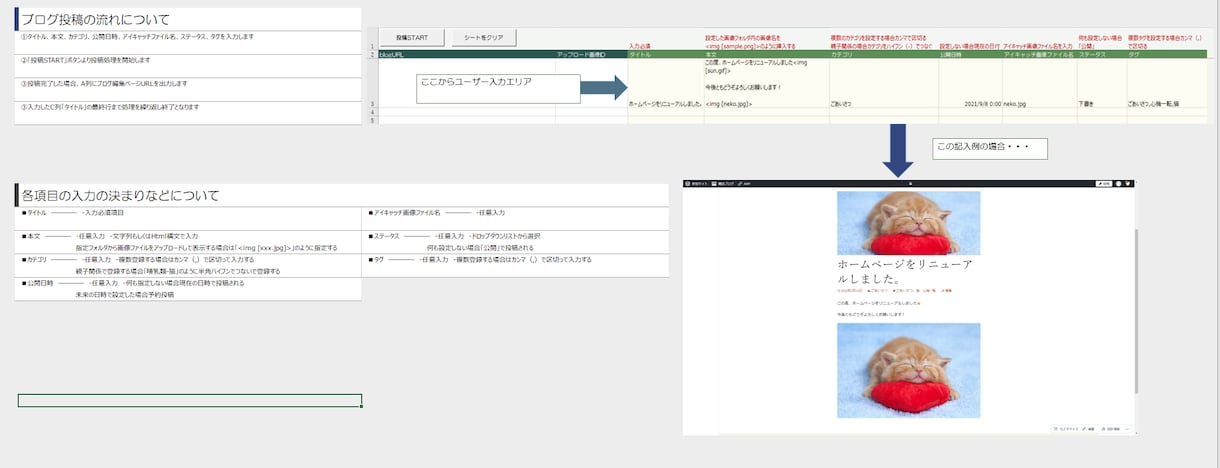Image resolution: width=1220 pixels, height=468 pixels.
Task: Select the アイキャッチ画像ファイル名 header cell
Action: (1038, 54)
